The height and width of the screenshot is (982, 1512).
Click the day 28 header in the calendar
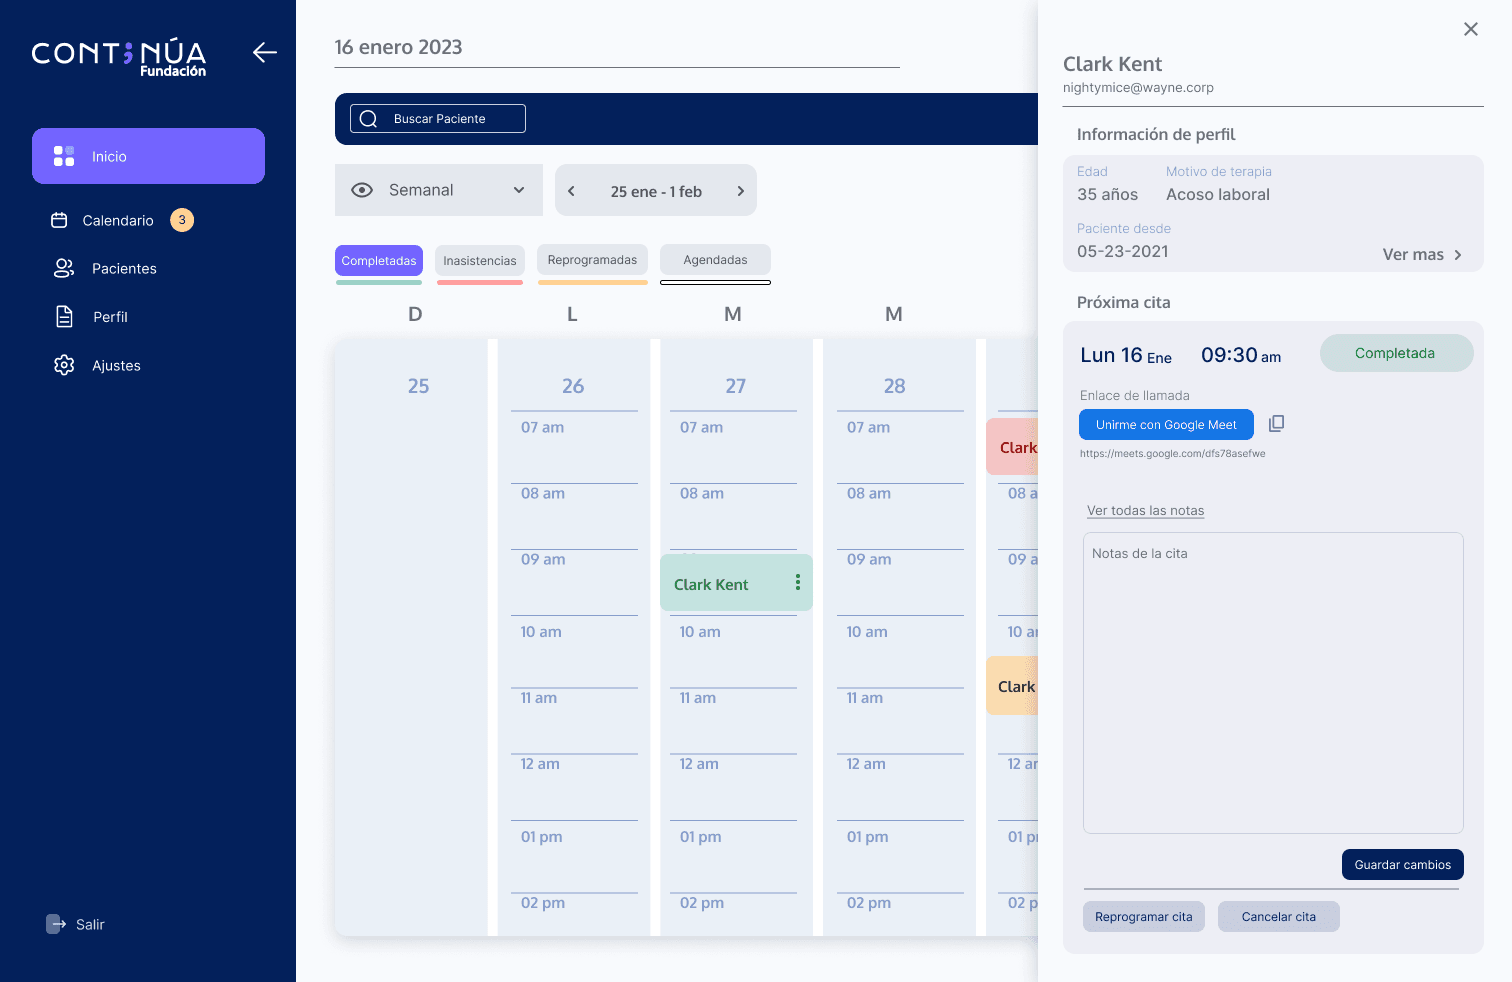(x=894, y=386)
